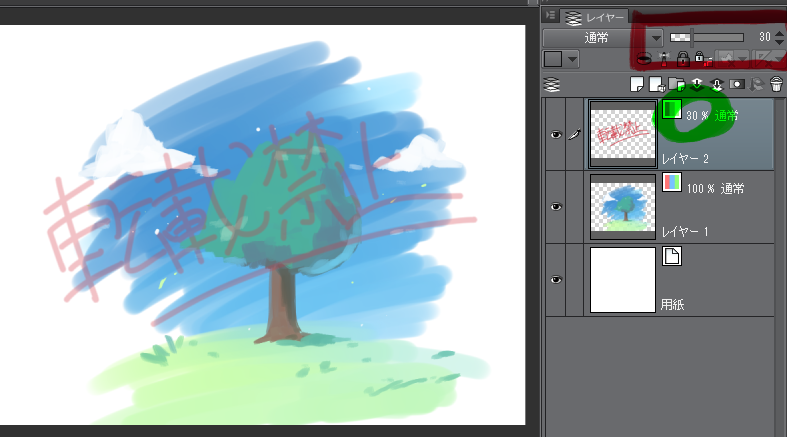Apply mask to layer
The width and height of the screenshot is (787, 437).
[756, 85]
